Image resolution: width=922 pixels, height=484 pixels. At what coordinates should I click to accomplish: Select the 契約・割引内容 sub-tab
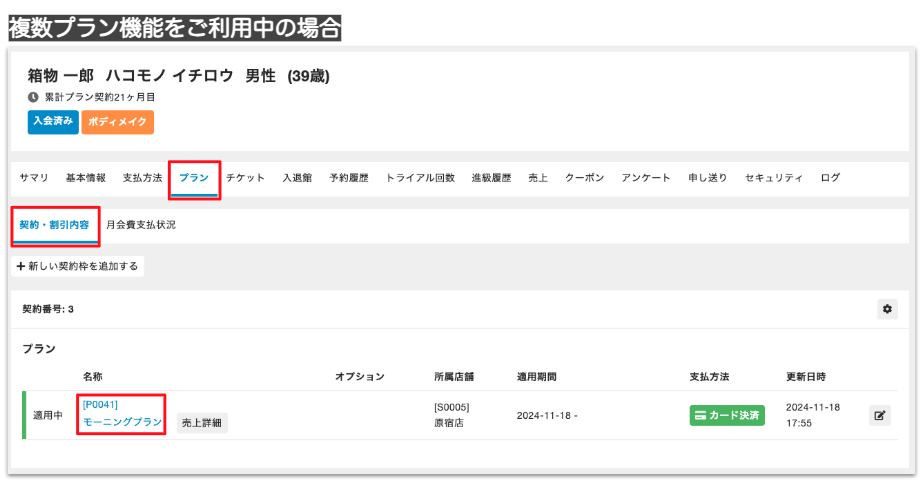click(54, 225)
